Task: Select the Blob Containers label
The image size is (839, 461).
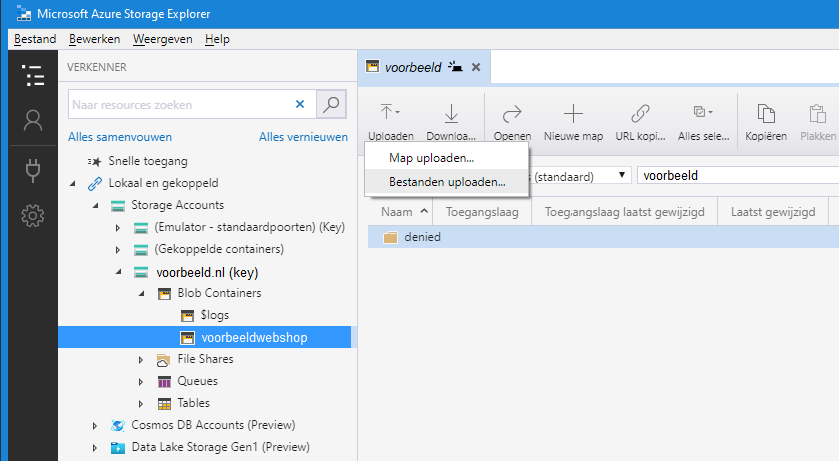Action: pyautogui.click(x=219, y=293)
